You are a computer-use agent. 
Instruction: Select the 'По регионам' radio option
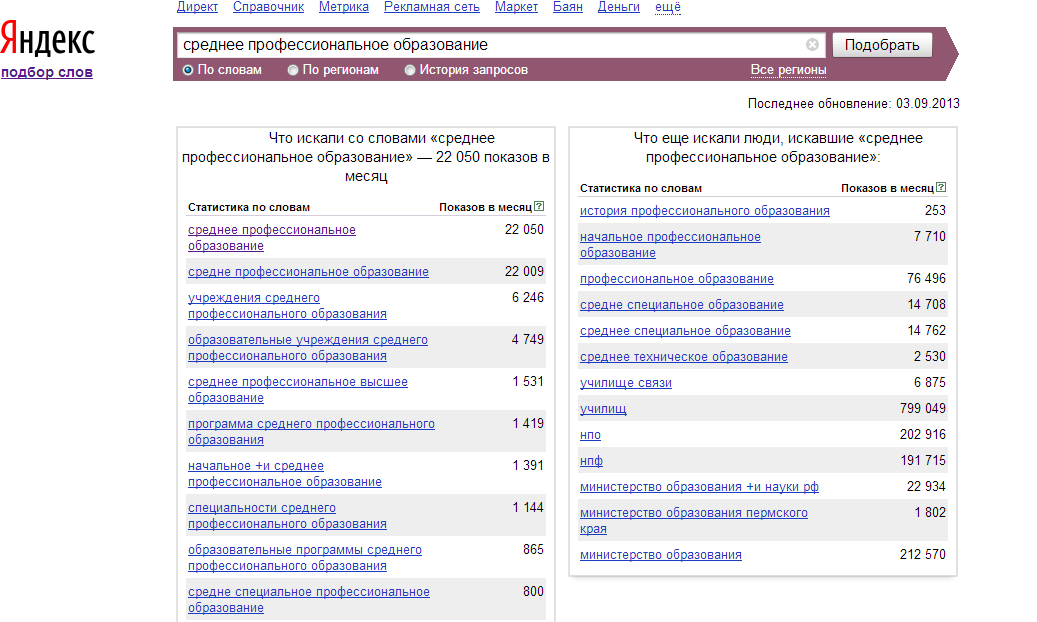pyautogui.click(x=293, y=70)
